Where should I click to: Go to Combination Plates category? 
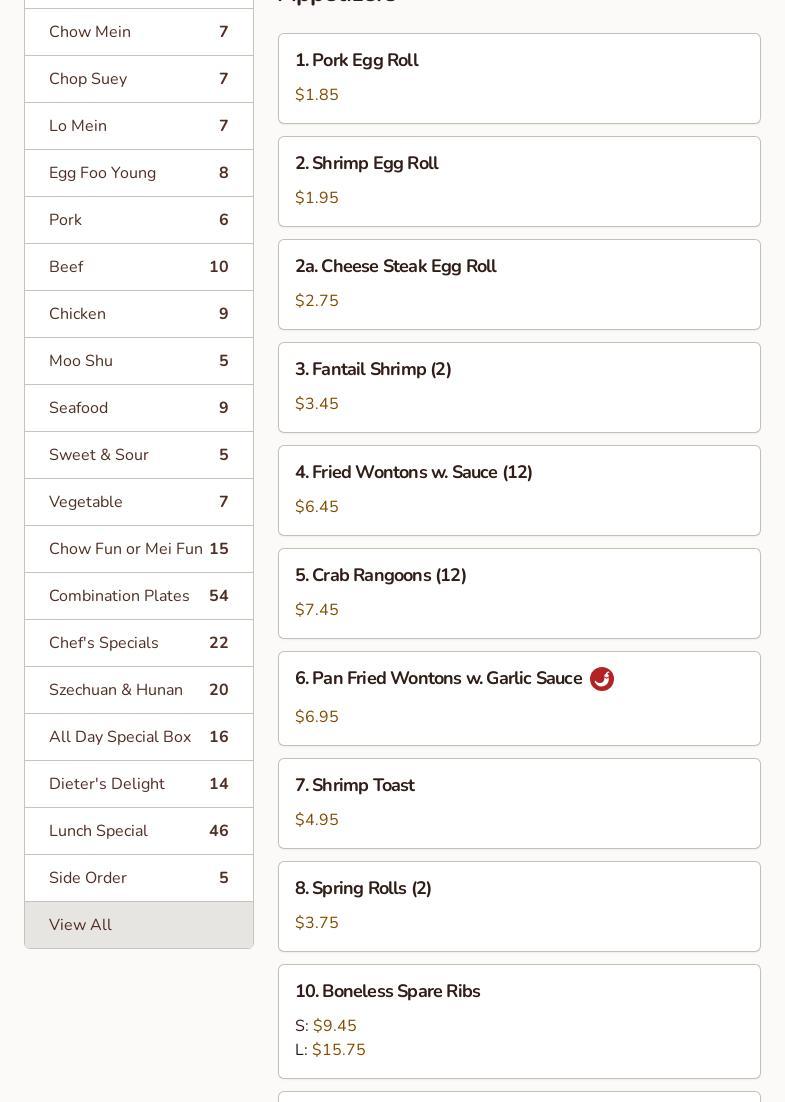138,596
